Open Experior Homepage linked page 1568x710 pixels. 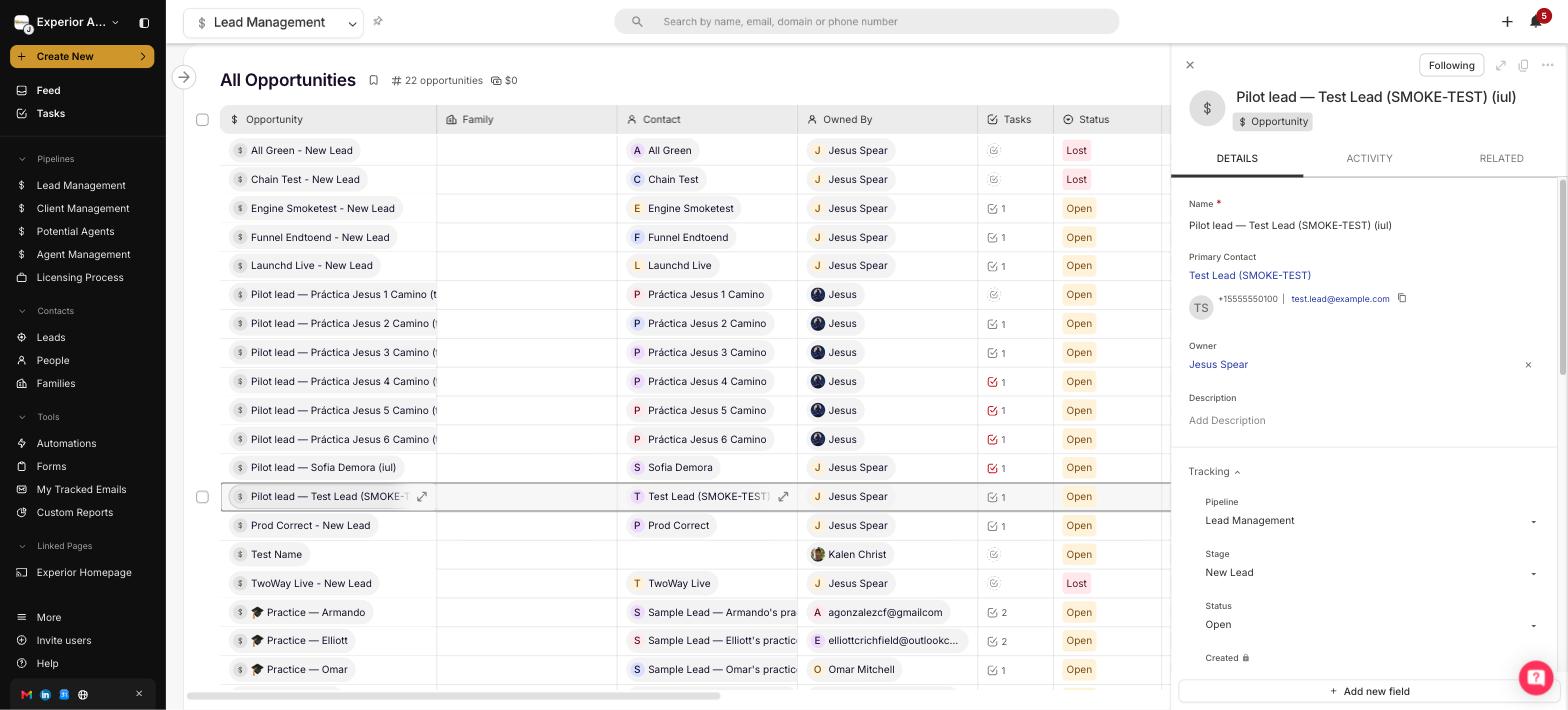pos(84,573)
